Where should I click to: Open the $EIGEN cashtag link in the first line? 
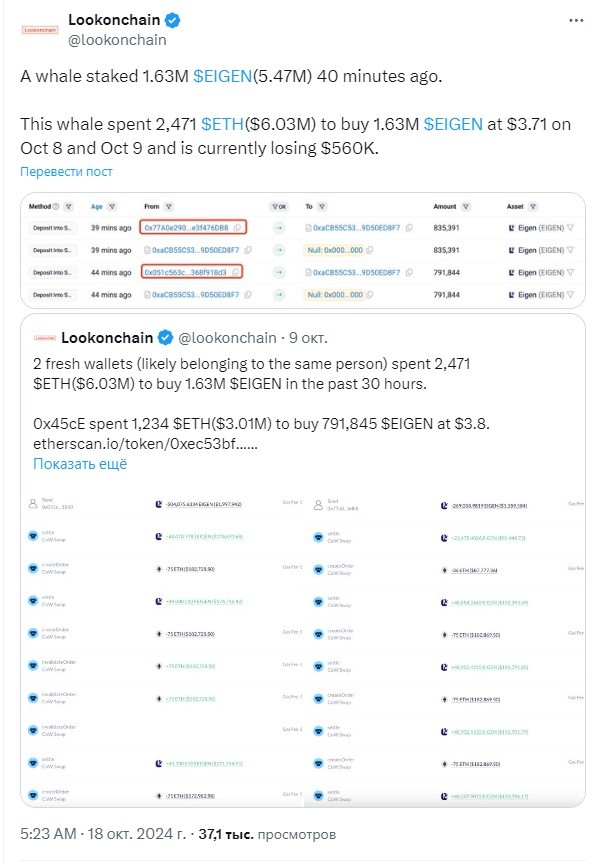[222, 76]
